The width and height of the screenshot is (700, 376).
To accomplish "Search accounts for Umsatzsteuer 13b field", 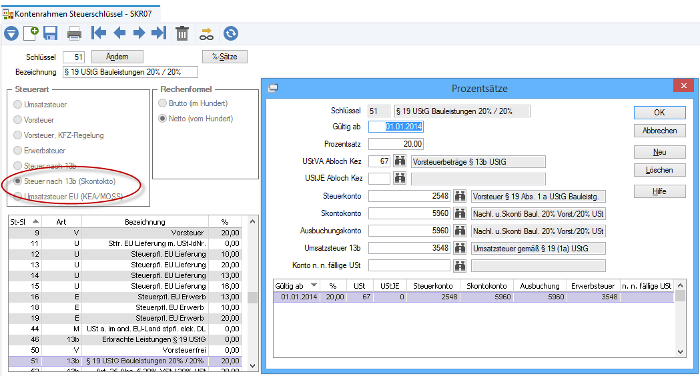I will [460, 248].
